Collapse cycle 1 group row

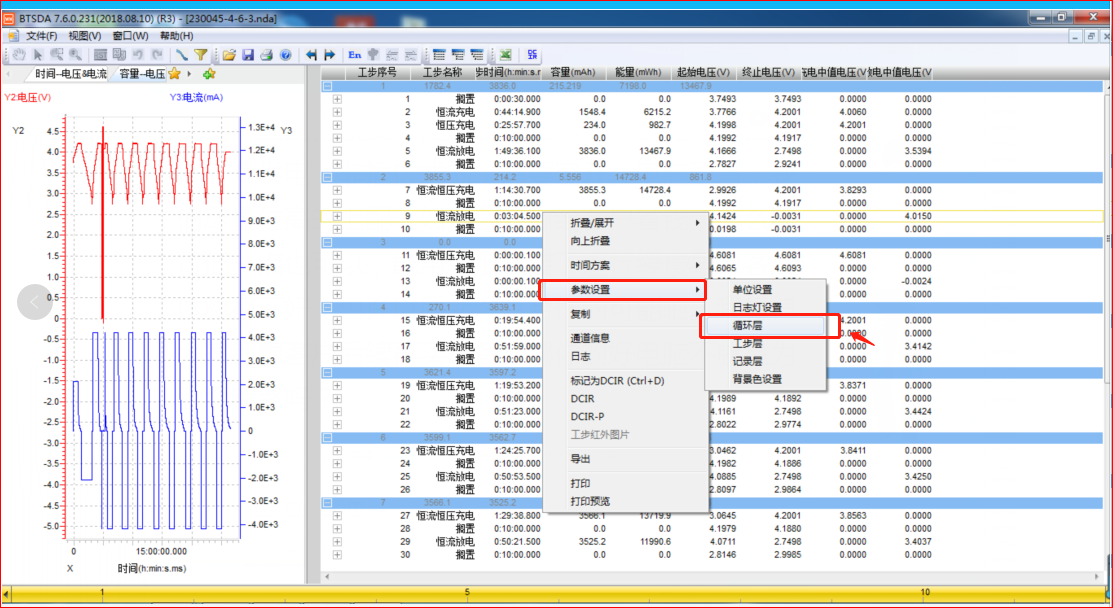pos(327,86)
